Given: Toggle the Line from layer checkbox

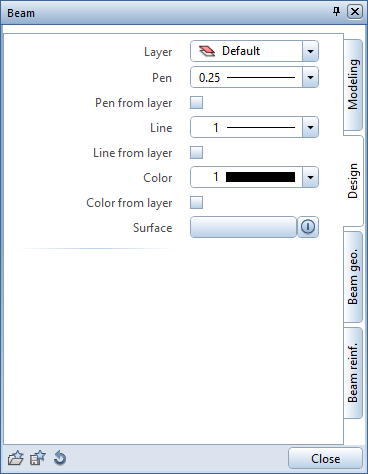Looking at the screenshot, I should coord(196,153).
